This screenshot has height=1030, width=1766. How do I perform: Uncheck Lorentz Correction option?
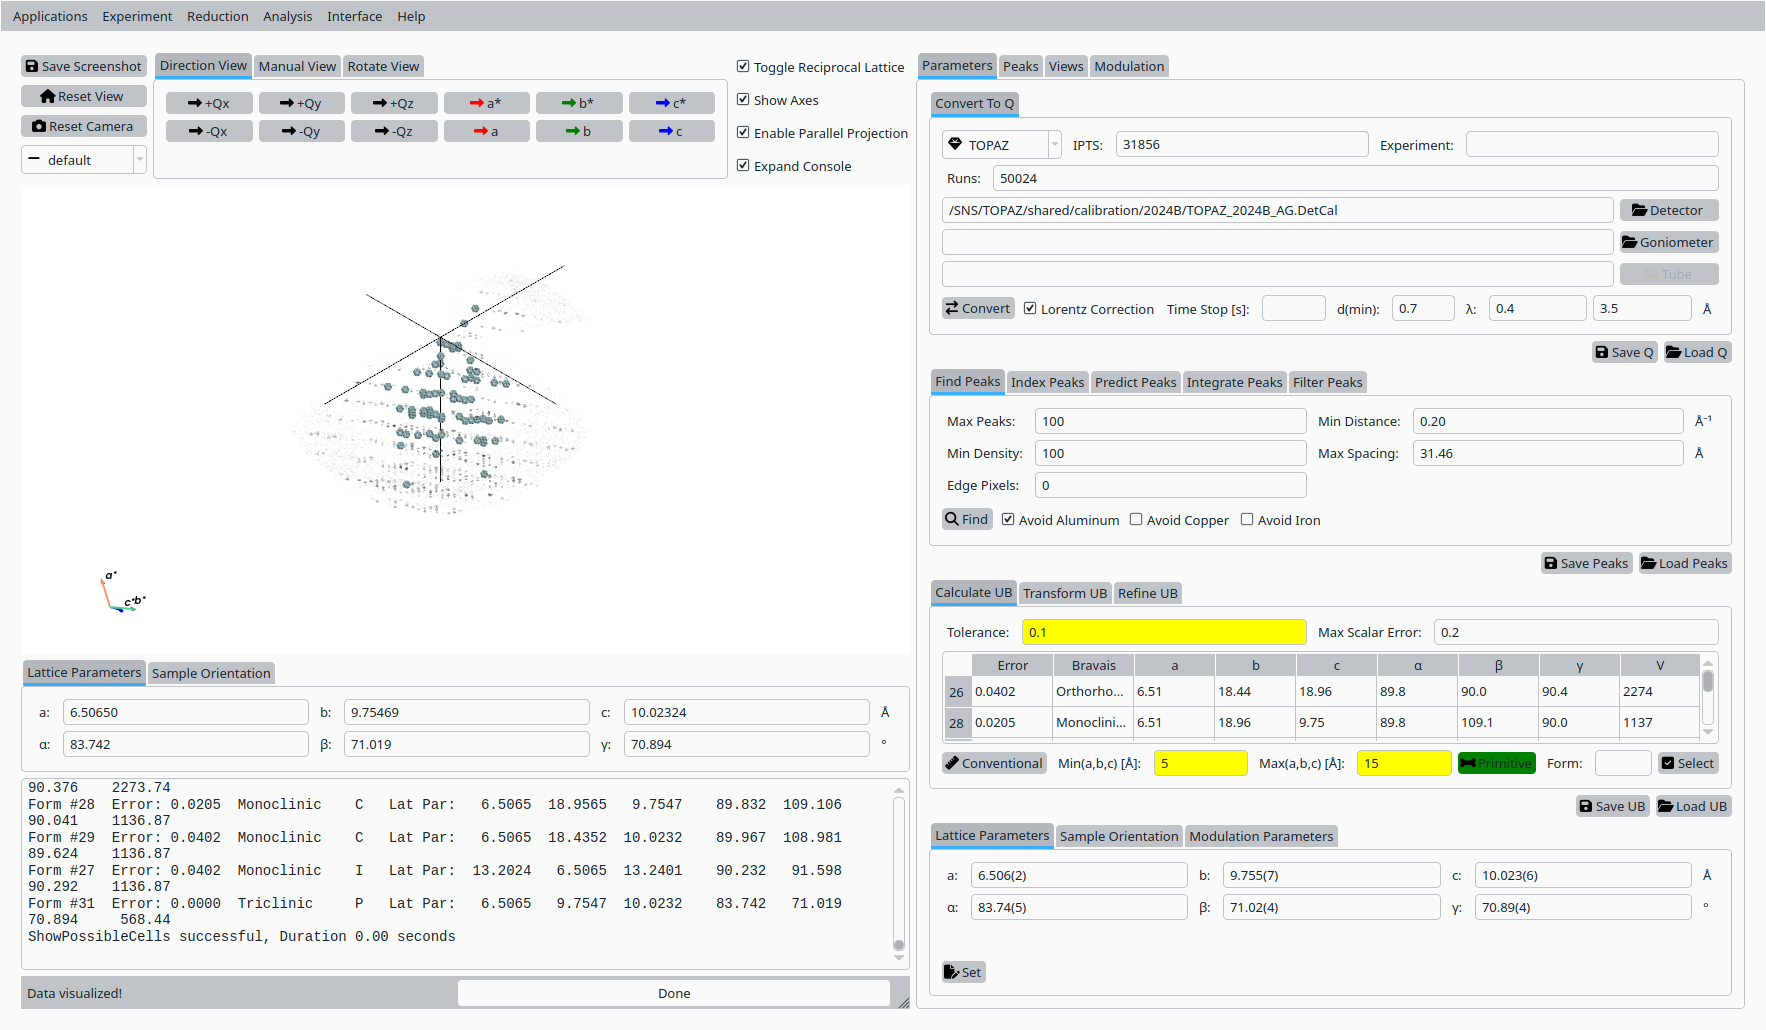coord(1030,309)
